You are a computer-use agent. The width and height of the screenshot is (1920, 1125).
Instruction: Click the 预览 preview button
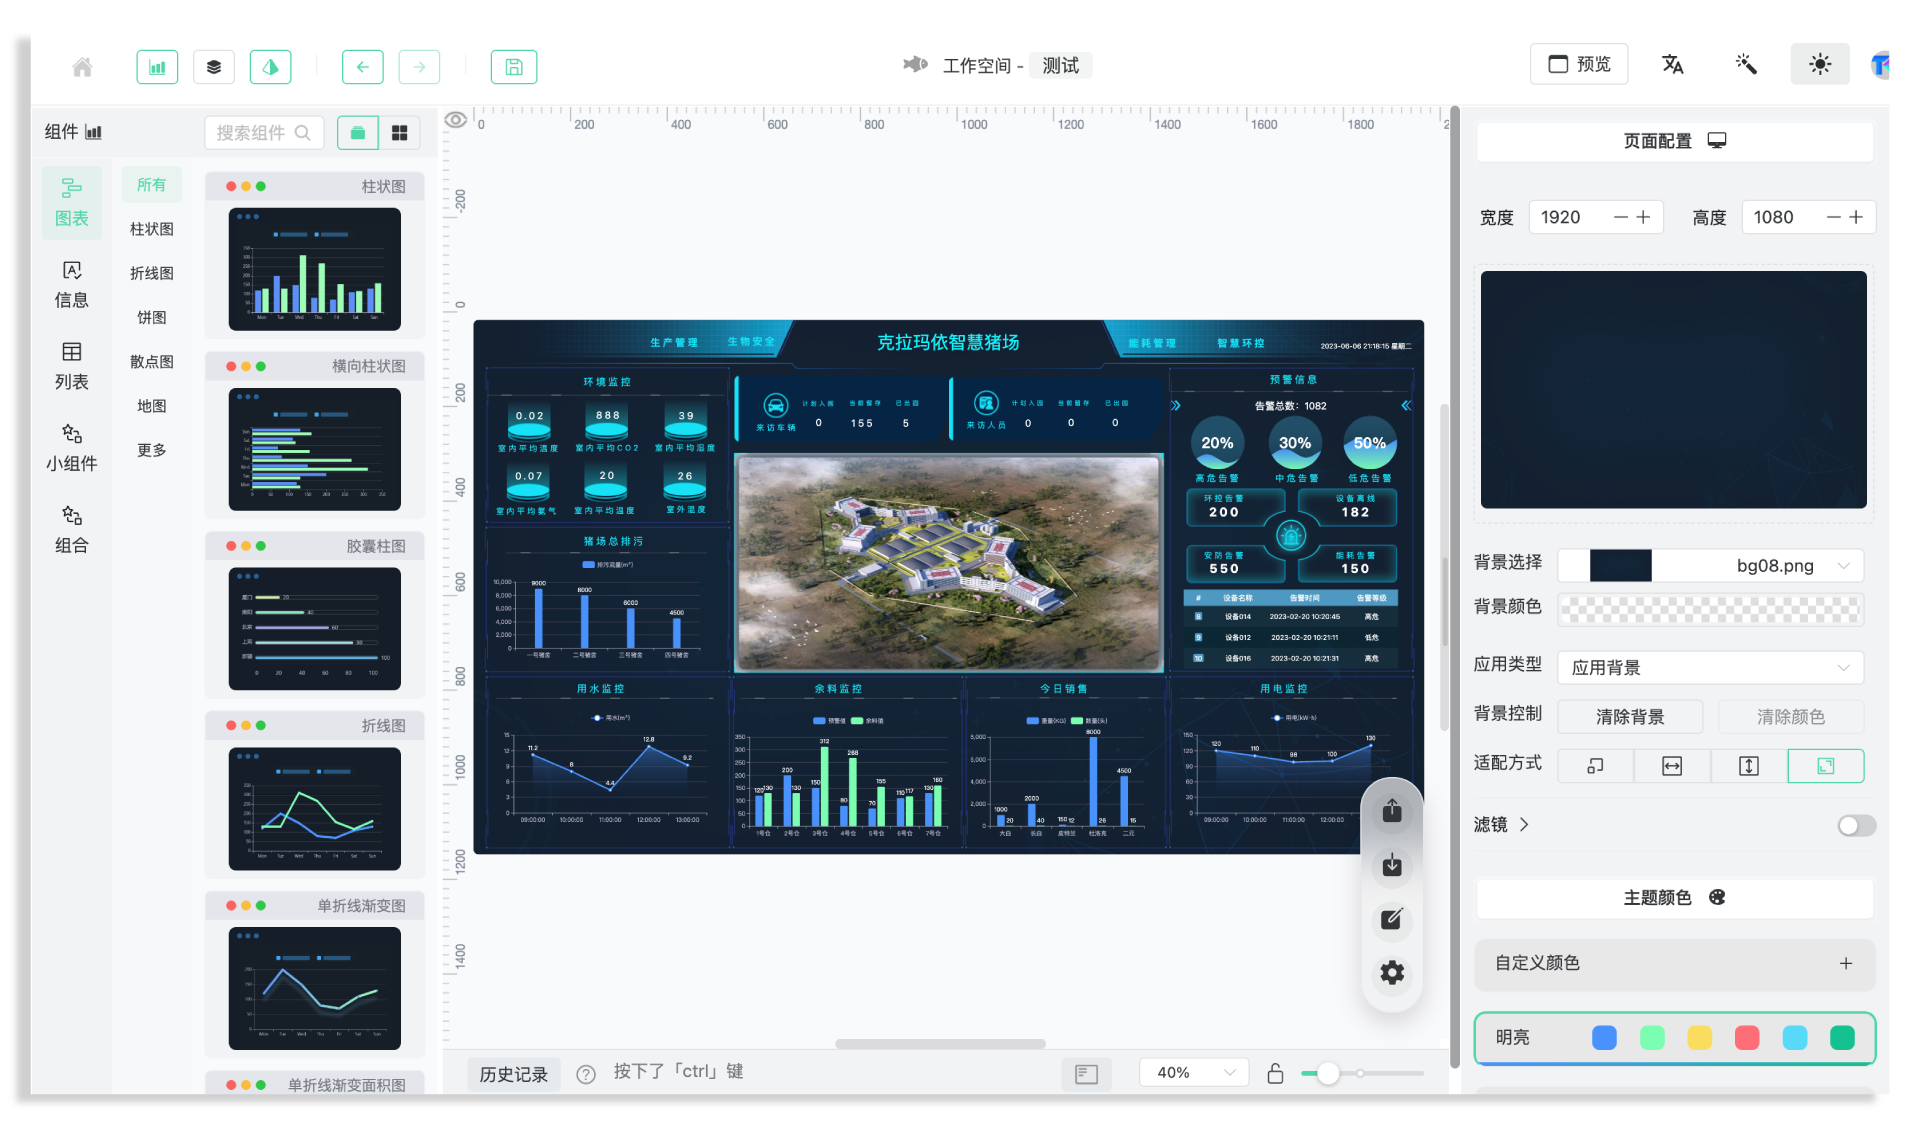click(1579, 65)
